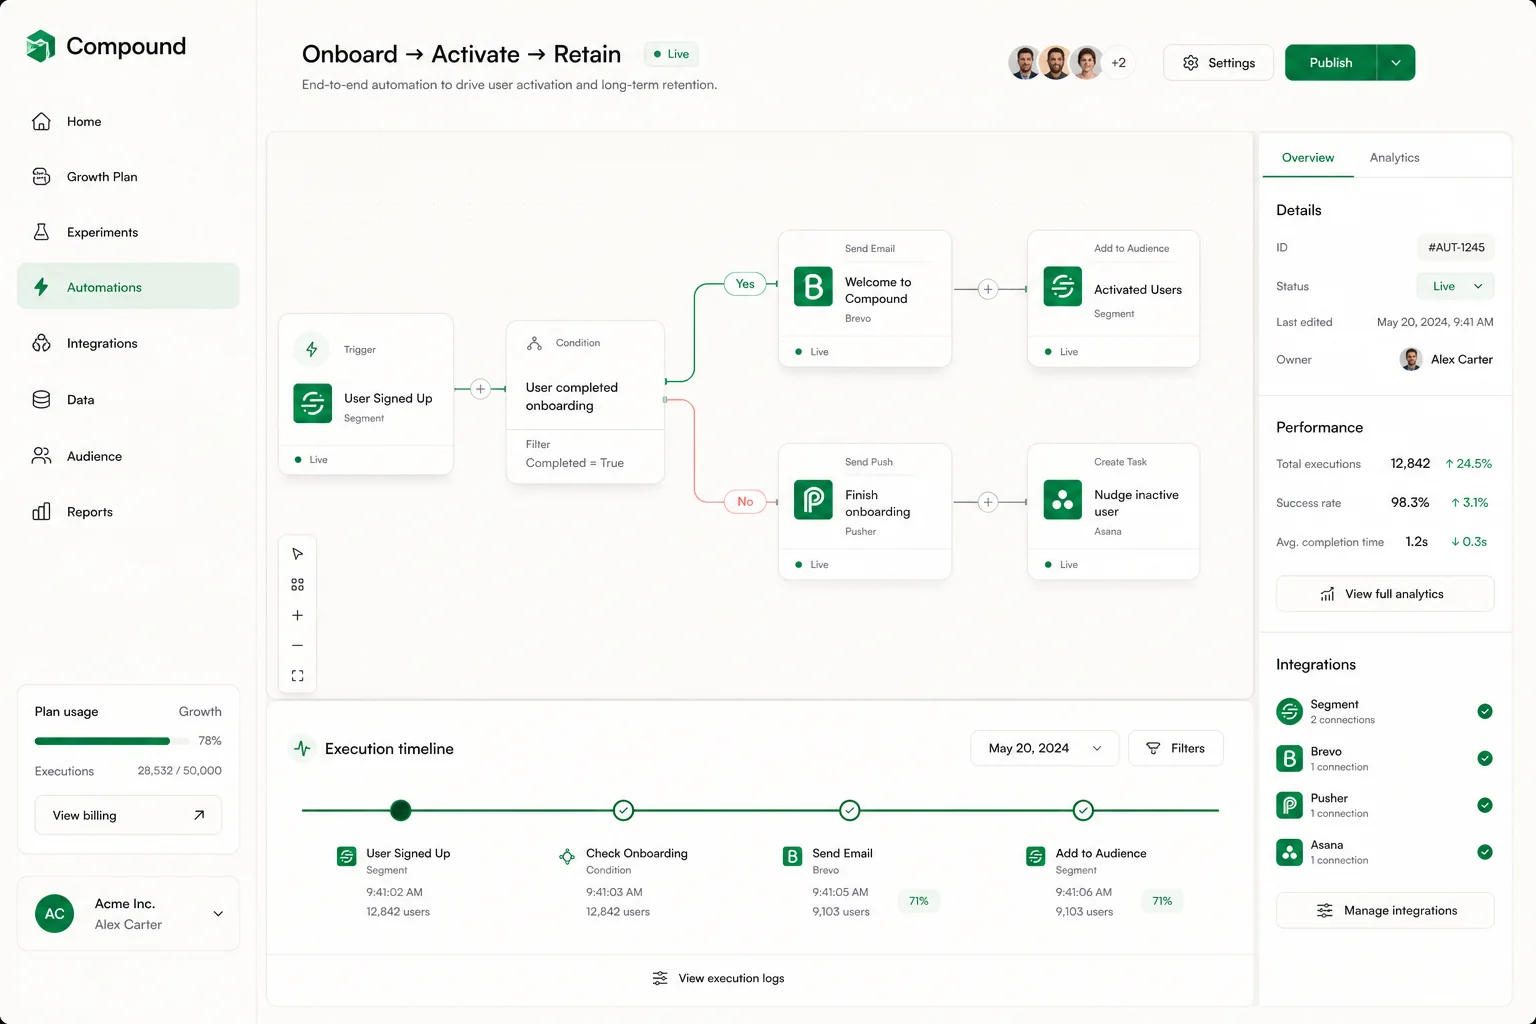The width and height of the screenshot is (1536, 1024).
Task: Click Add to Audience Segment icon in timeline
Action: (1036, 856)
